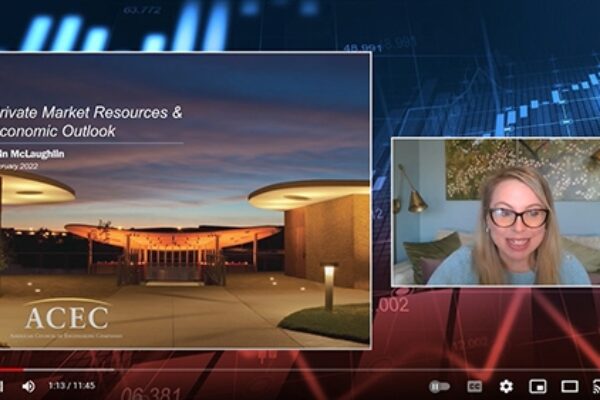Viewport: 600px width, 400px height.
Task: Enable closed captions with CC button
Action: 474,386
